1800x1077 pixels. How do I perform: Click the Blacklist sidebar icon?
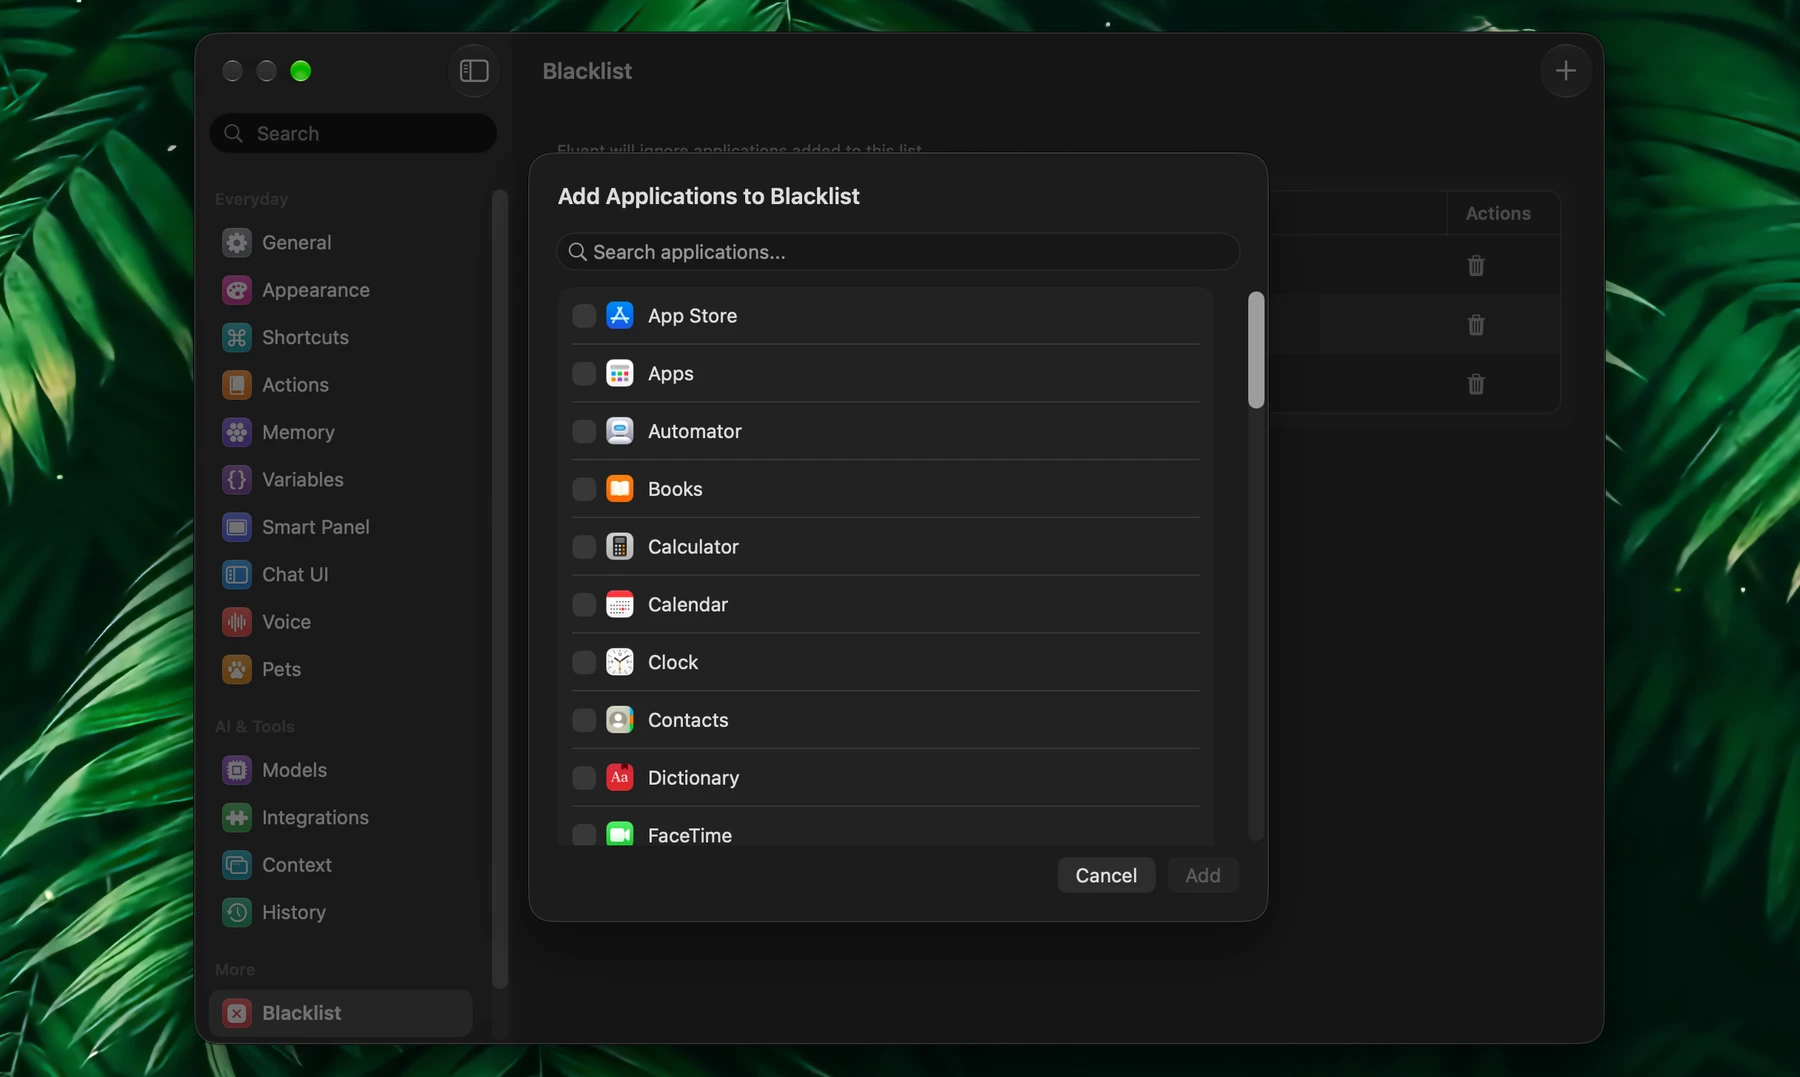tap(237, 1013)
